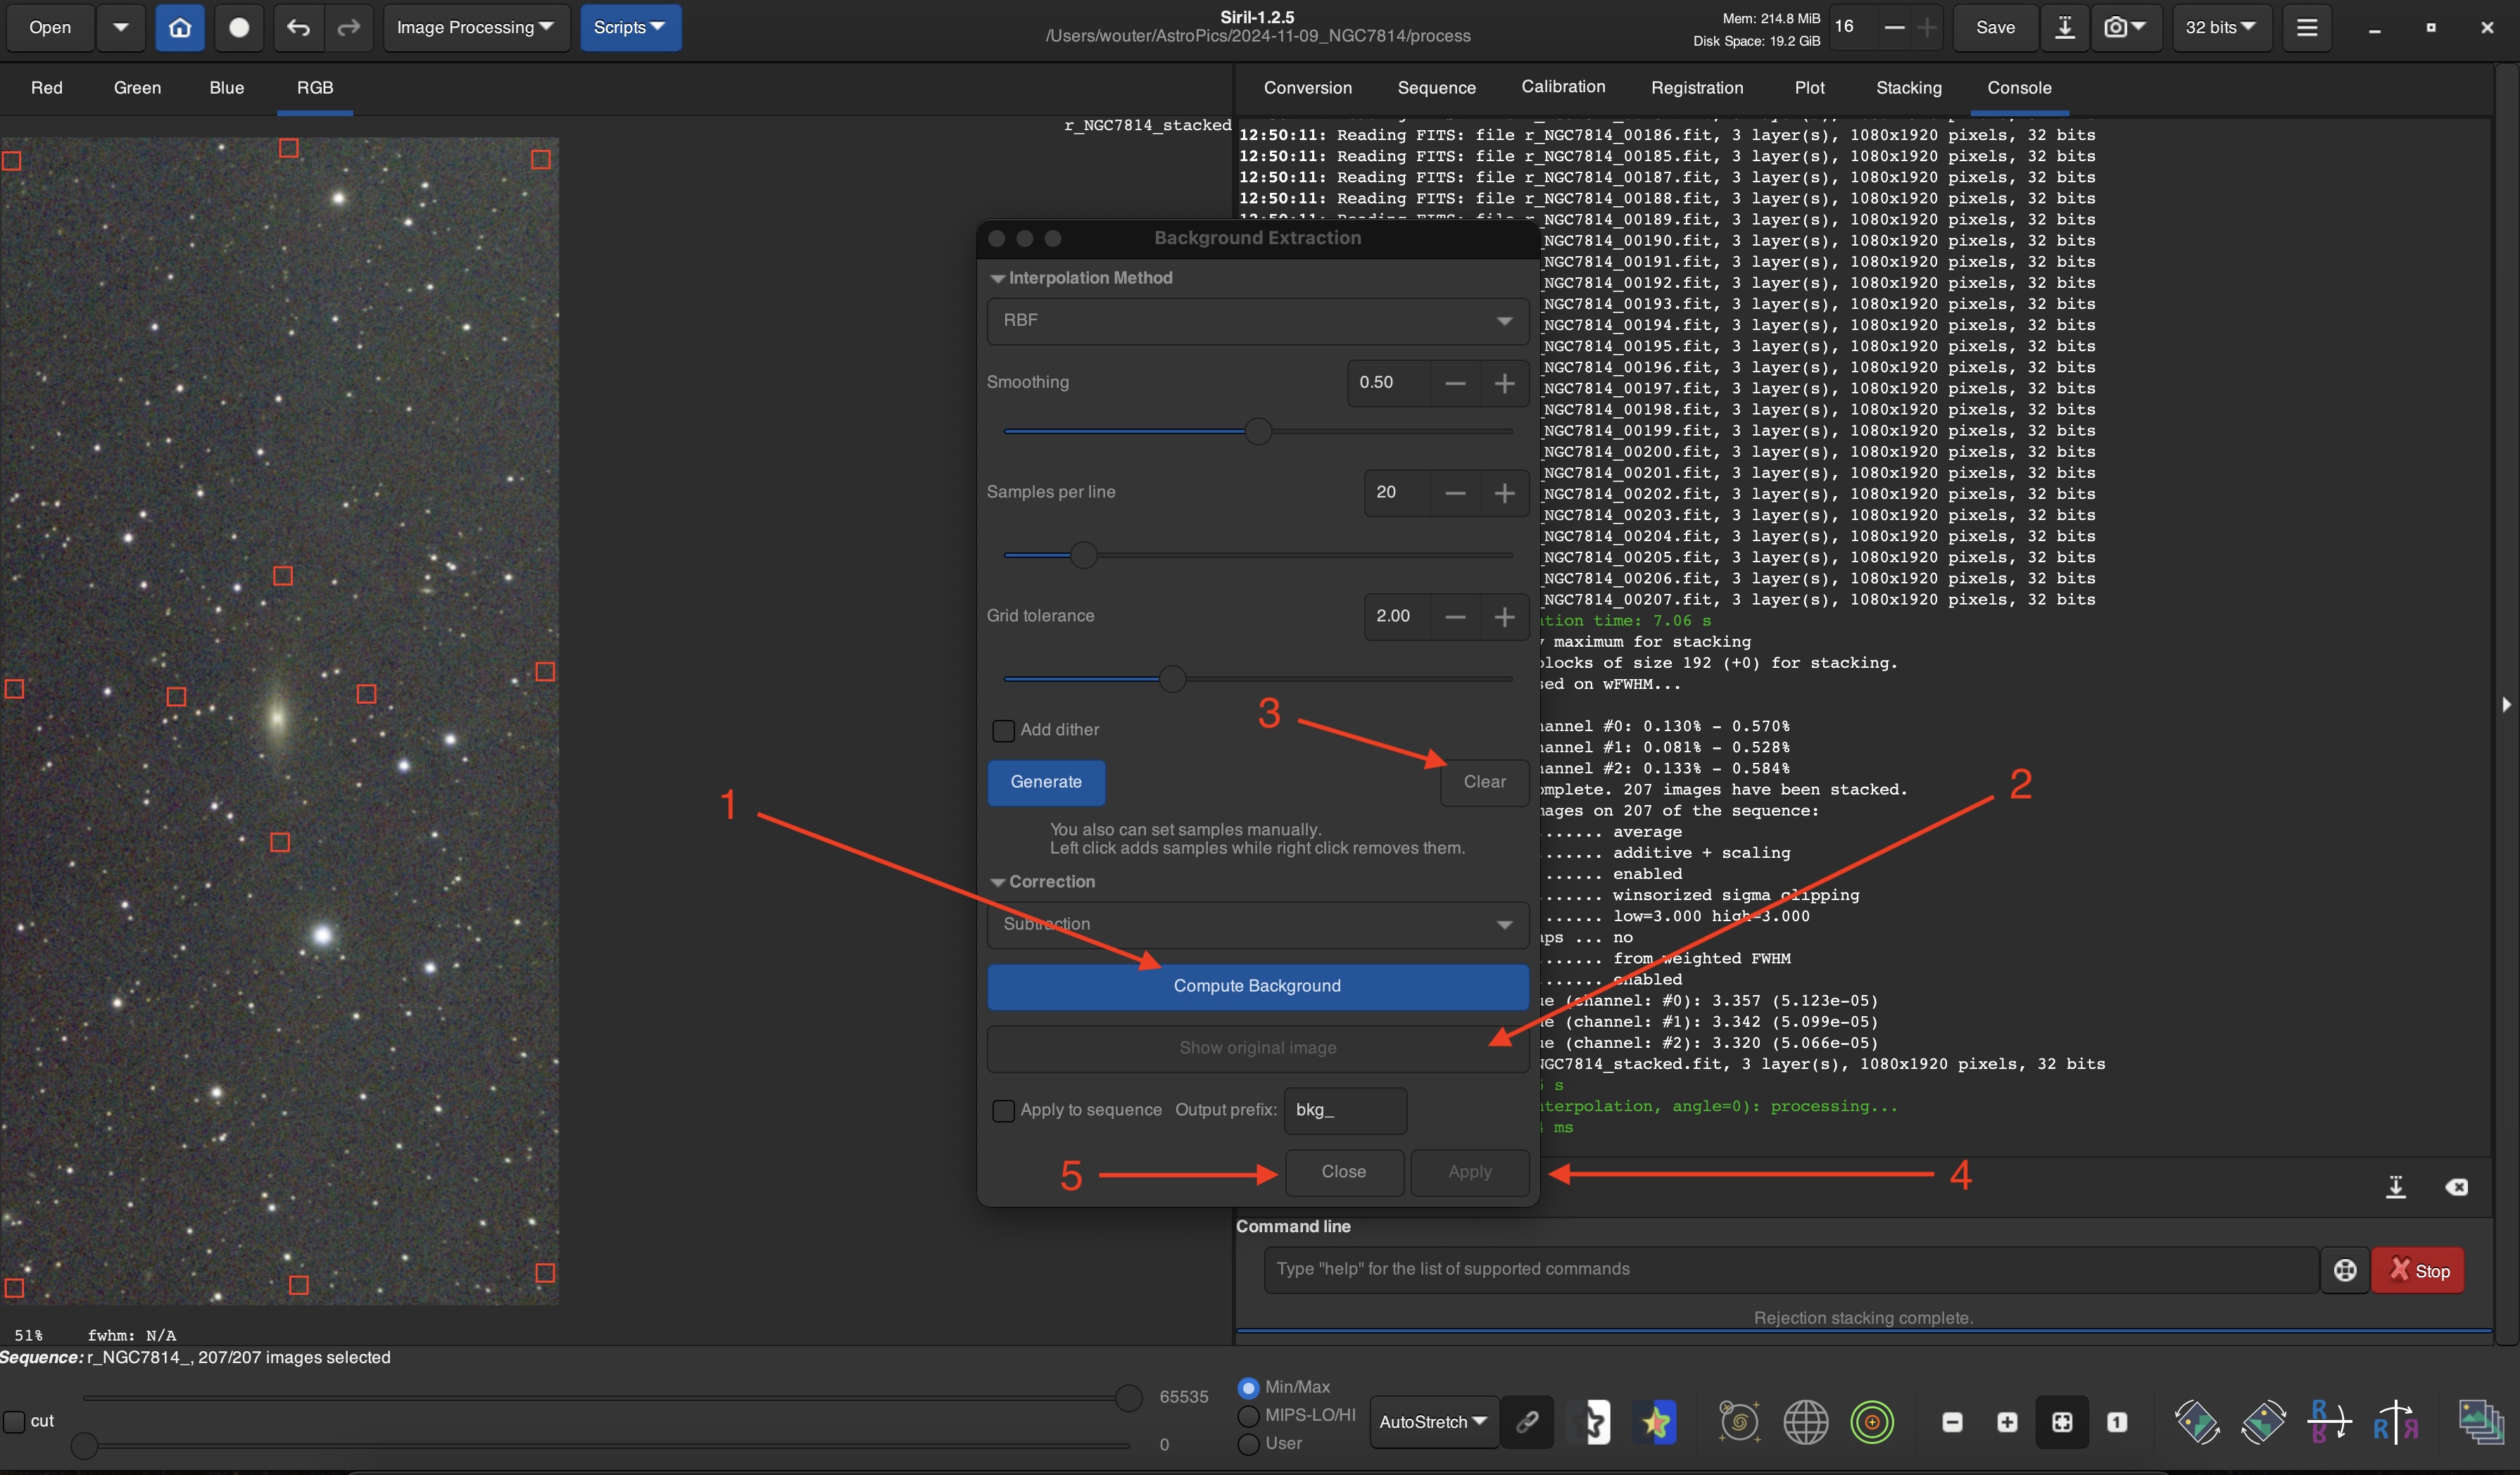Click the Compute Background button
Viewport: 2520px width, 1475px height.
[x=1257, y=986]
